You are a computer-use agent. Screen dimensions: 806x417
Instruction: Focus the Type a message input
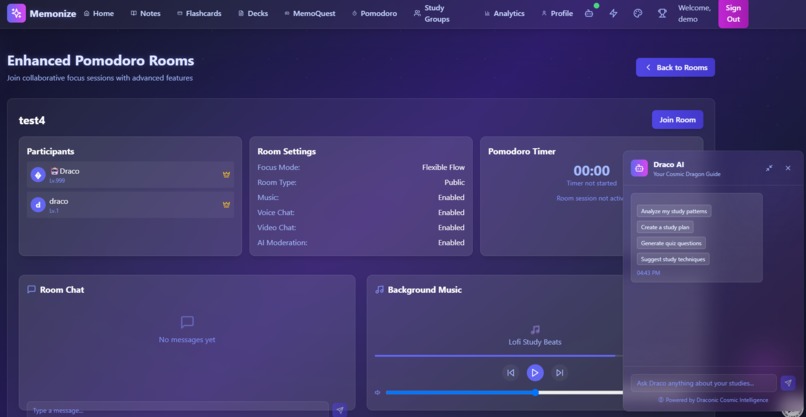177,410
